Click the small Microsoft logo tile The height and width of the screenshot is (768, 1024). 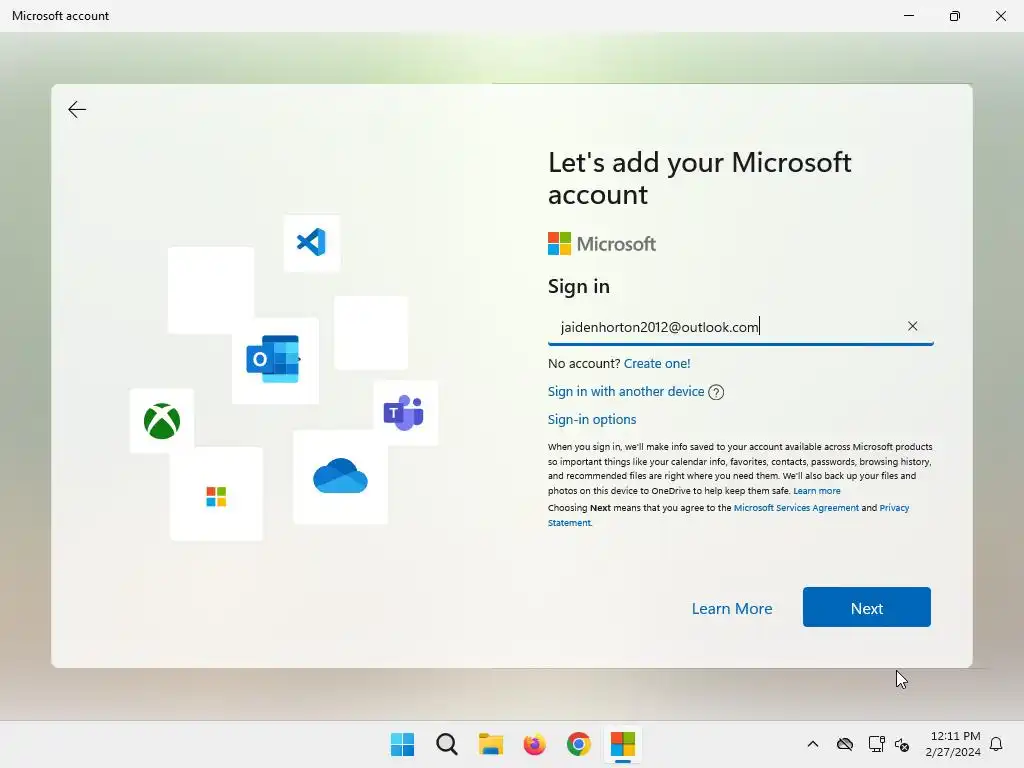[x=216, y=496]
